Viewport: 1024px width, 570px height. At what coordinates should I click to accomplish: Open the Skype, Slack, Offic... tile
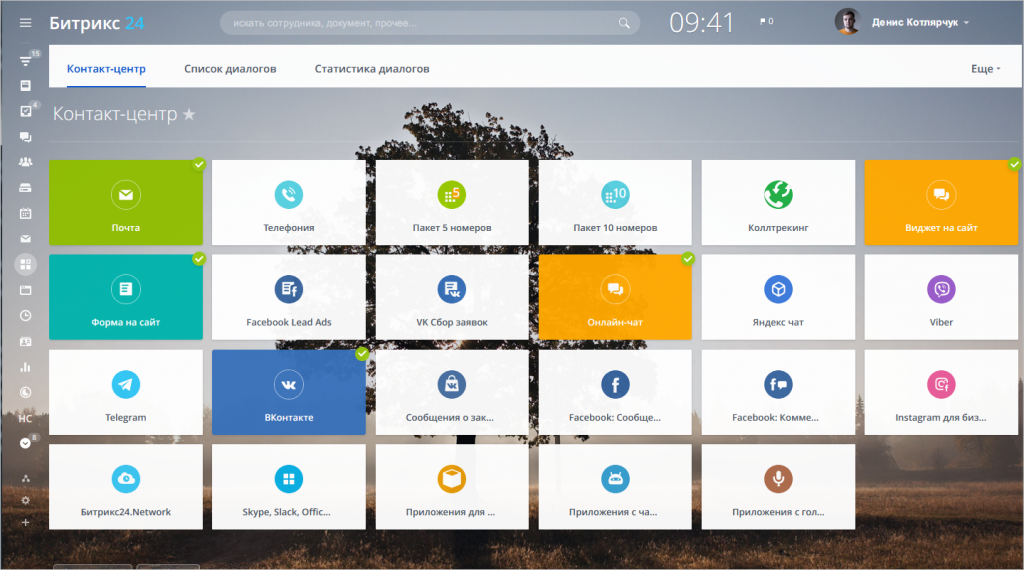289,487
